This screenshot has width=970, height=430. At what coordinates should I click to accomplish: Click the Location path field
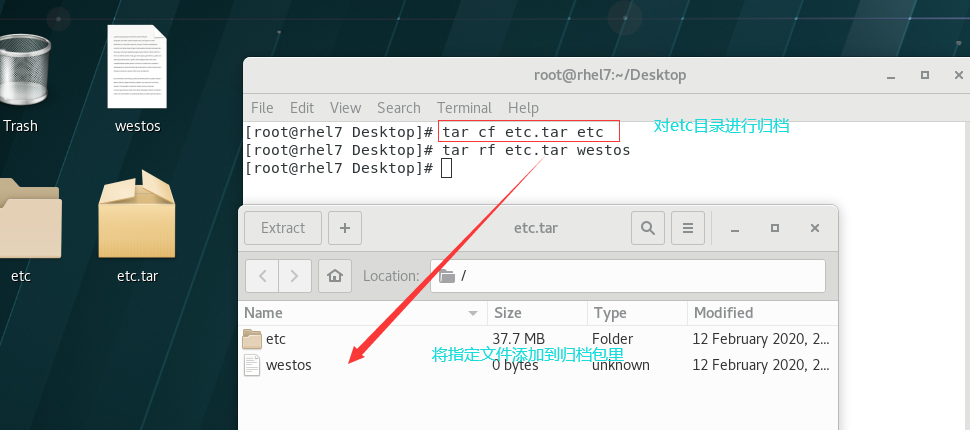(x=628, y=276)
